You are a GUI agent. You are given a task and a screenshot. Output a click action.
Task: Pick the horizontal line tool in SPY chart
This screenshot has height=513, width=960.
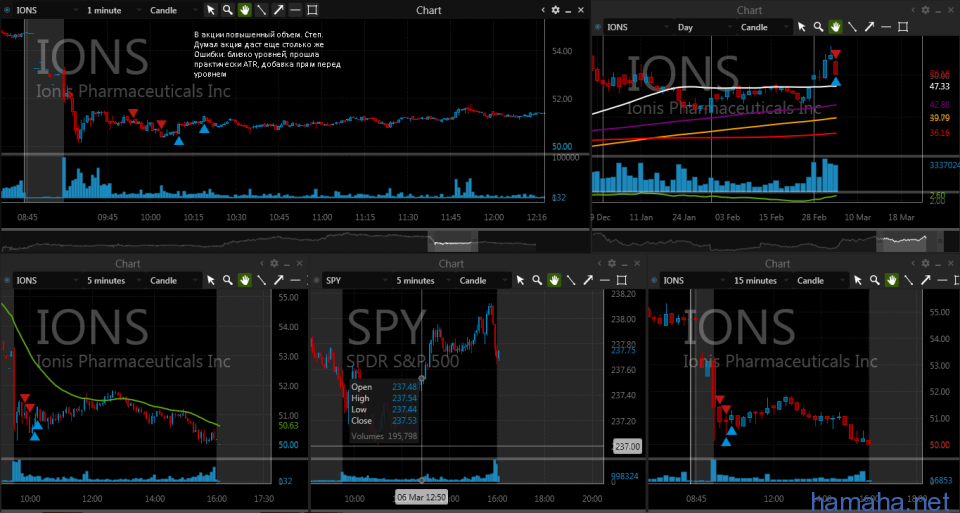click(604, 280)
